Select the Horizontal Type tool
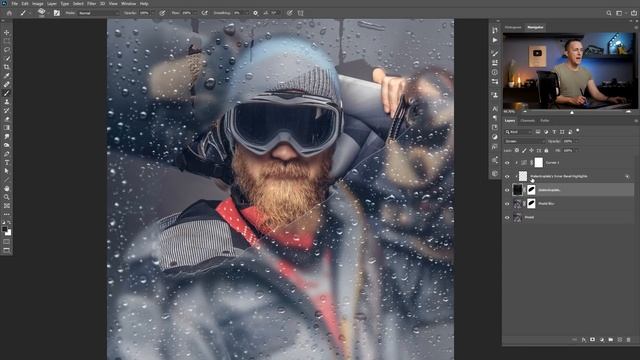This screenshot has width=640, height=360. pyautogui.click(x=7, y=162)
